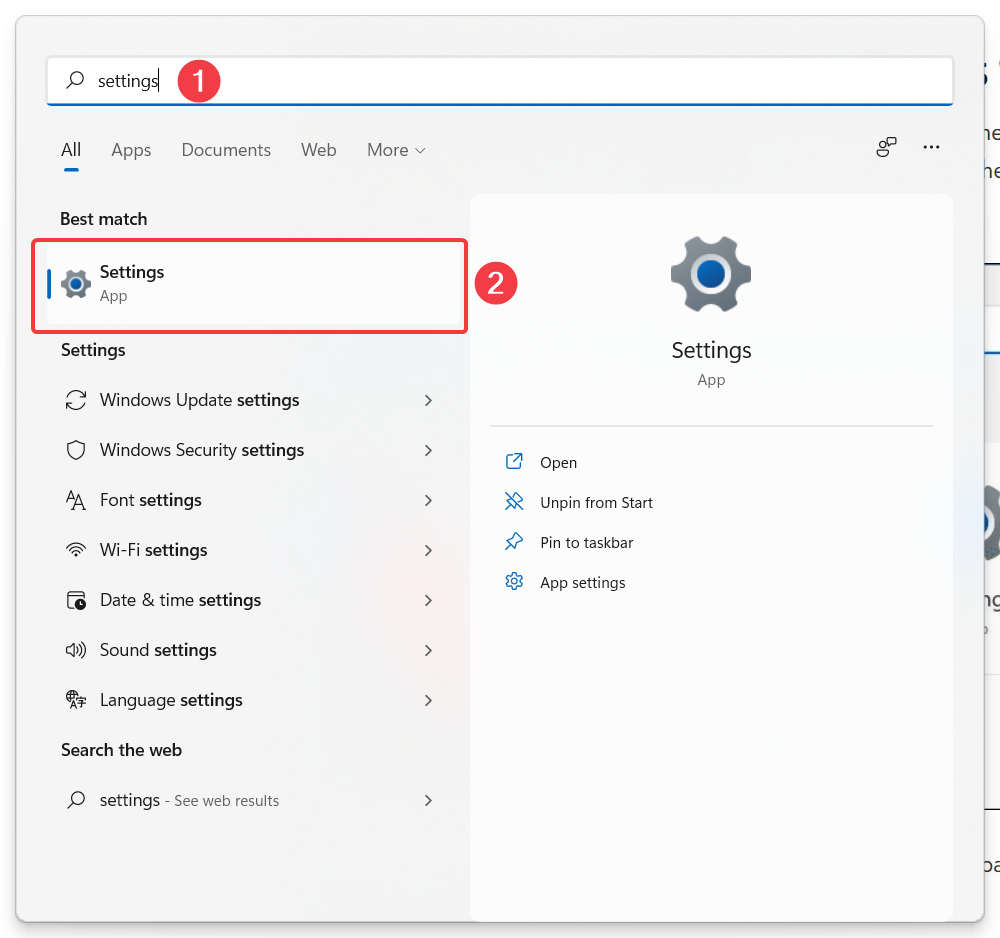Expand the web results chevron
Viewport: 1000px width, 938px height.
(x=429, y=800)
